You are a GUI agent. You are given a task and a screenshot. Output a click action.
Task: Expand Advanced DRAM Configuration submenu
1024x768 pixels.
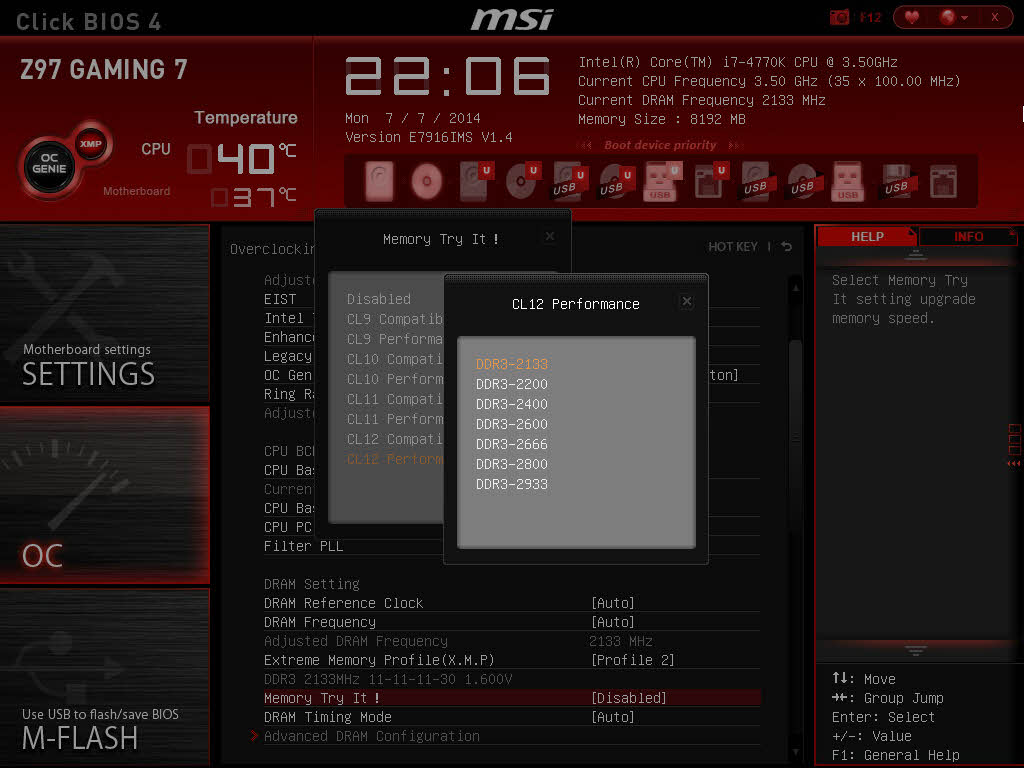point(372,736)
